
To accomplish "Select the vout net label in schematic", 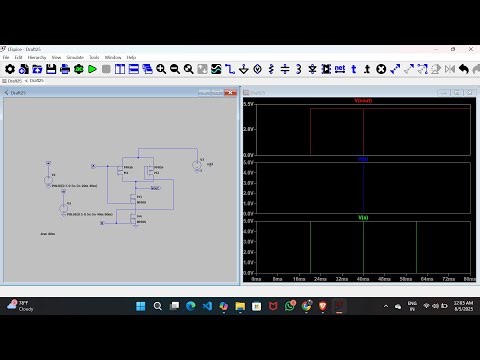I will 155,188.
